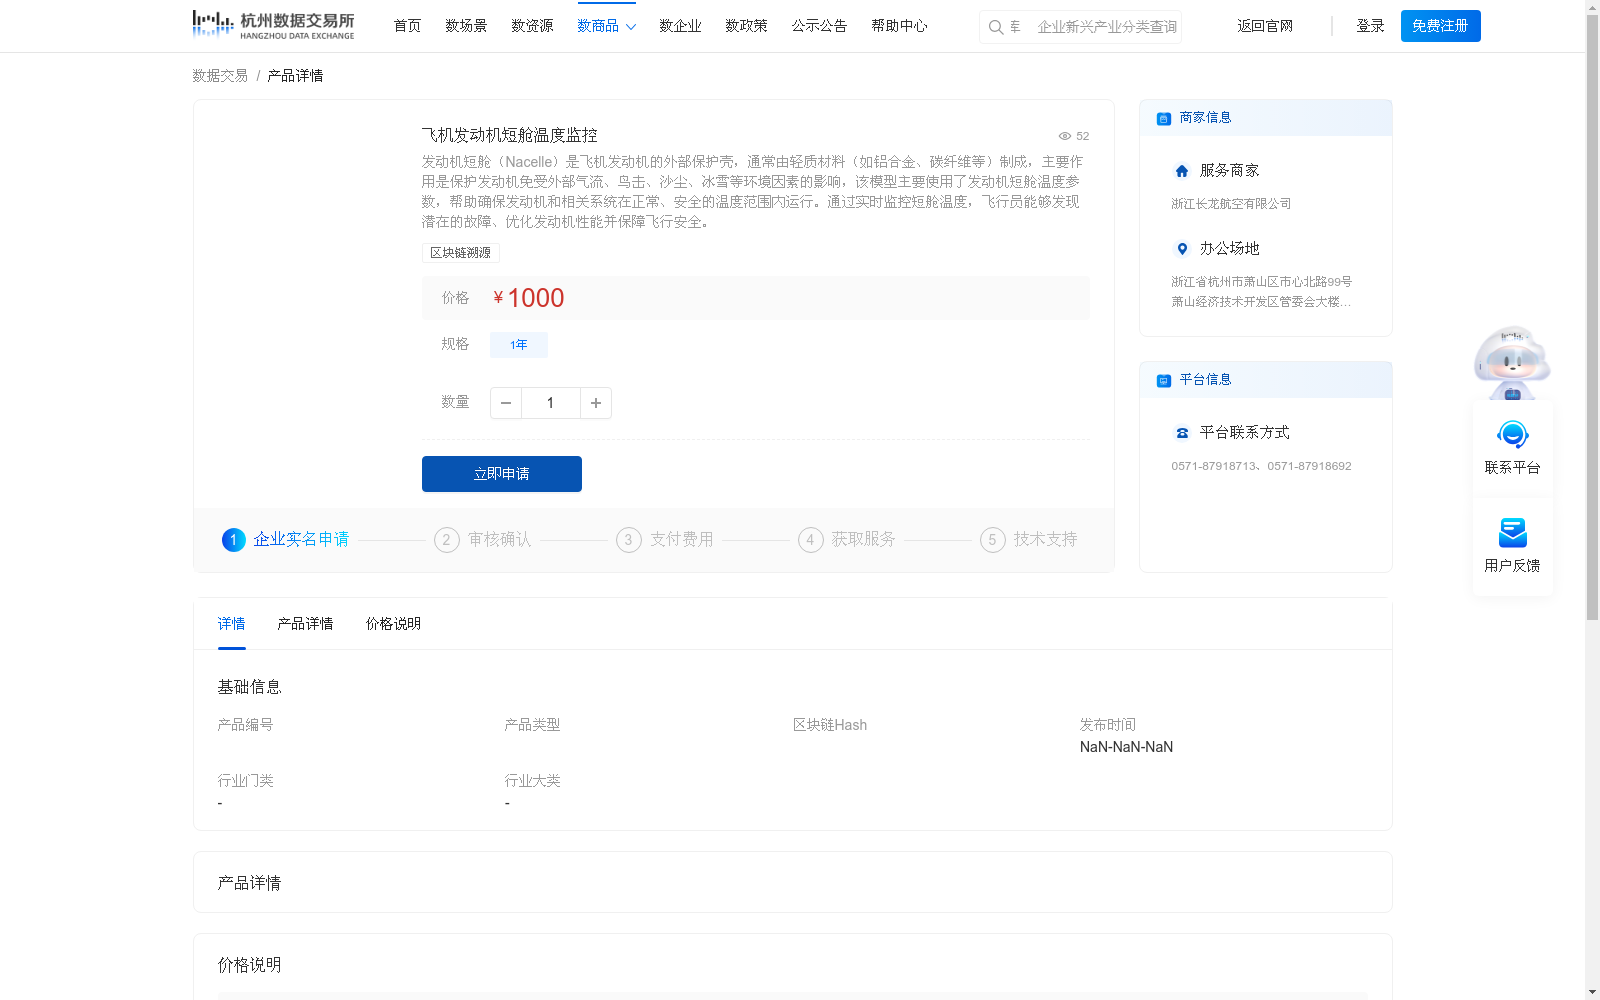
Task: Click the price ¥1000 value
Action: [x=528, y=298]
